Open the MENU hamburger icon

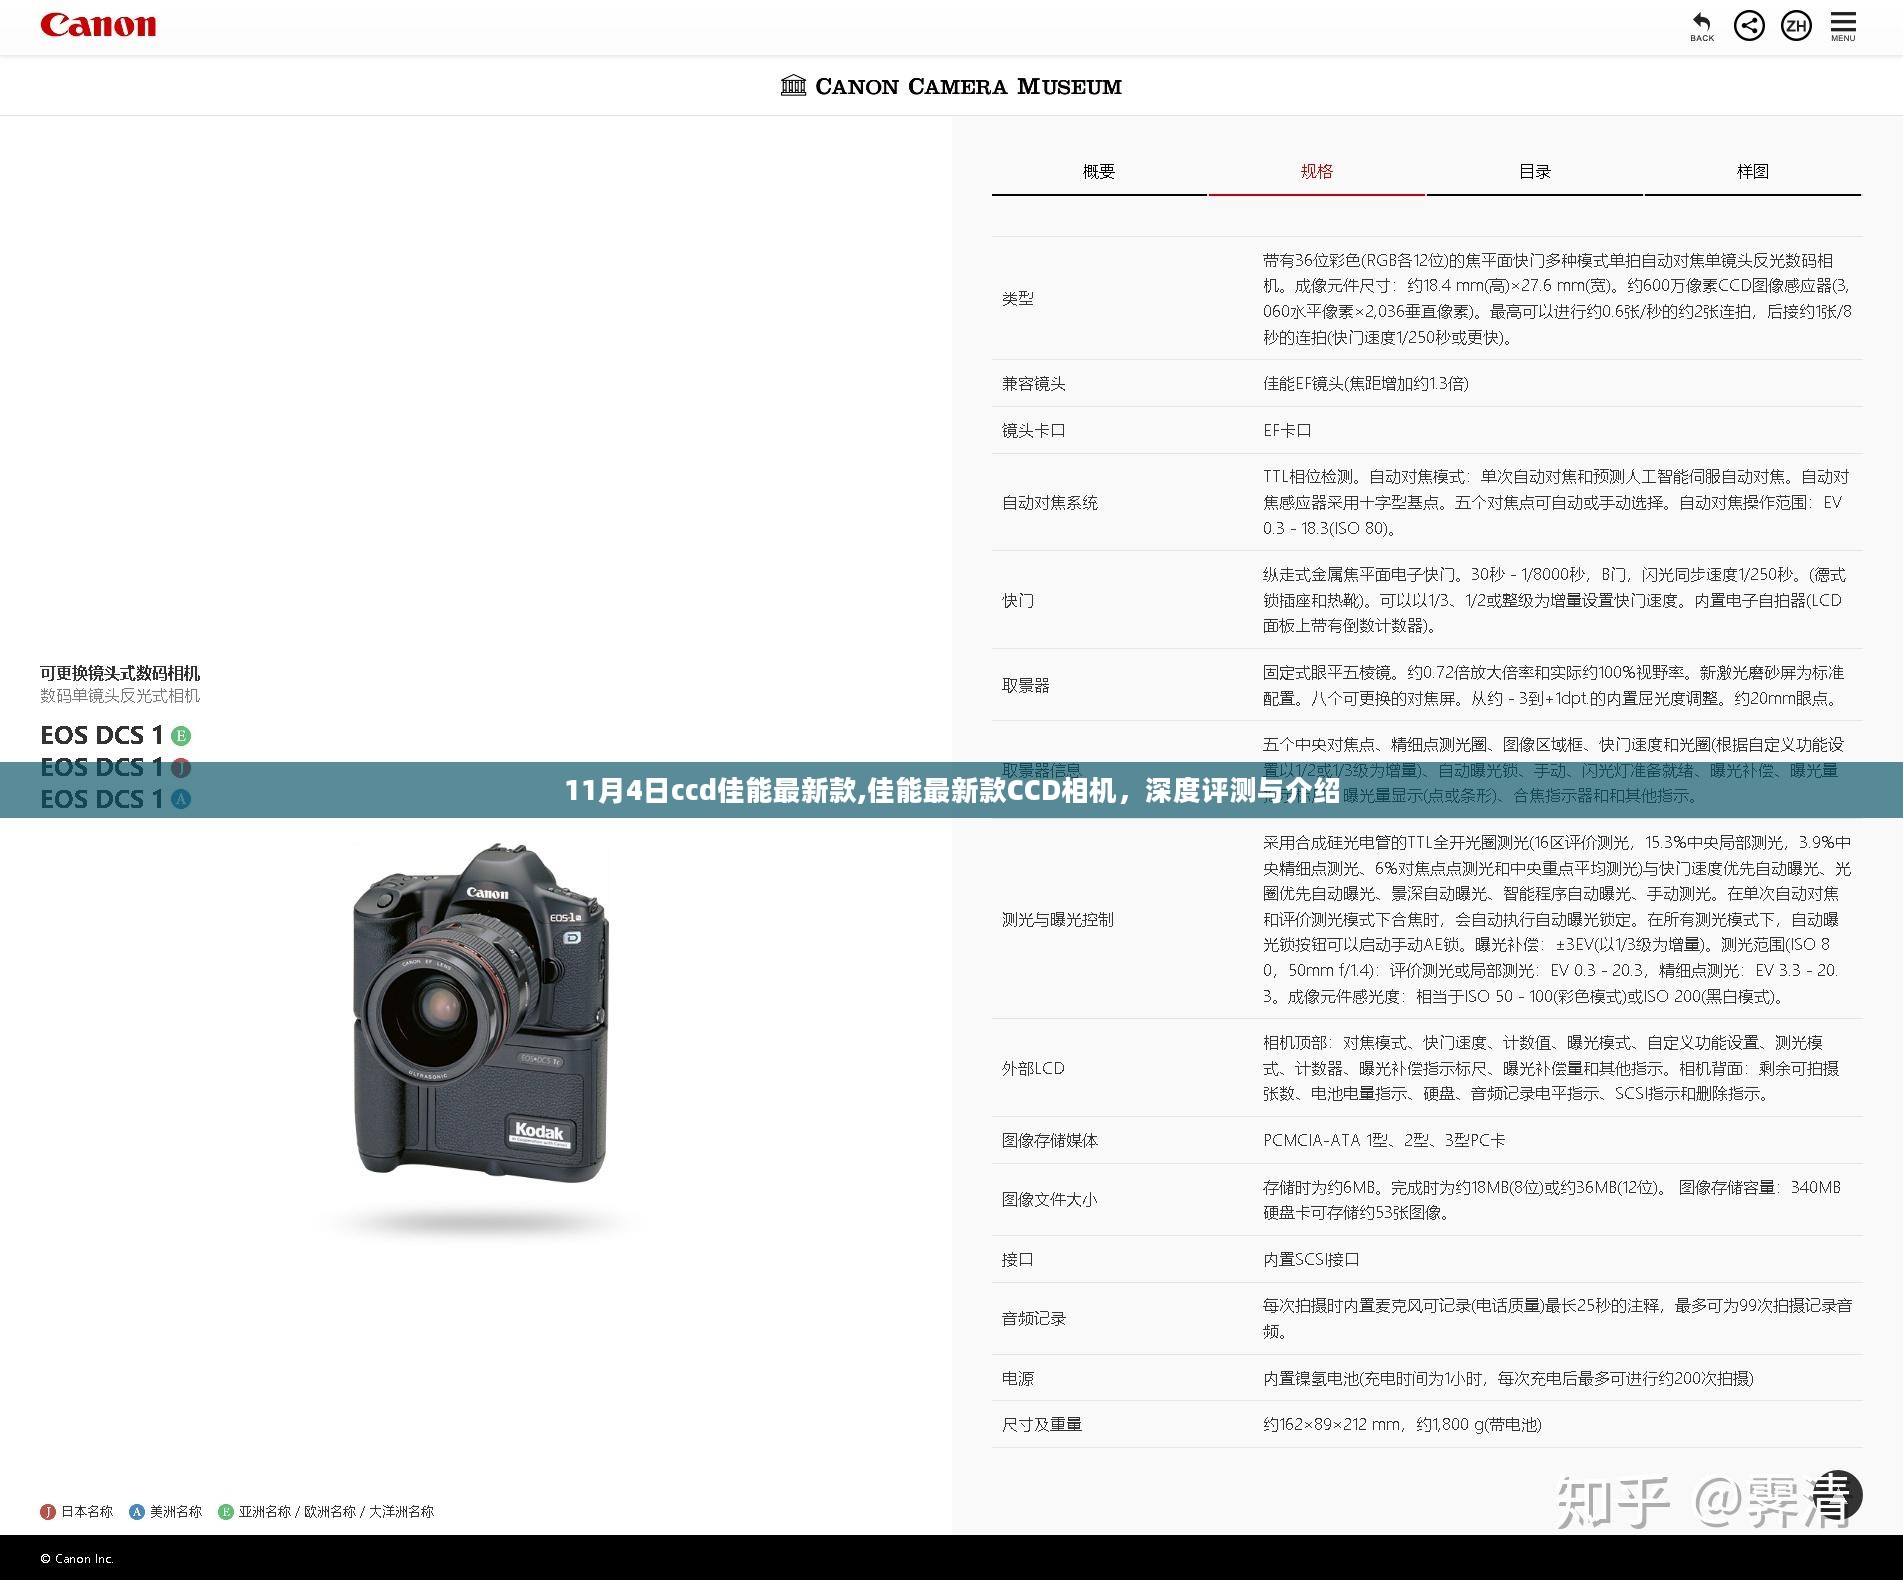(x=1843, y=26)
